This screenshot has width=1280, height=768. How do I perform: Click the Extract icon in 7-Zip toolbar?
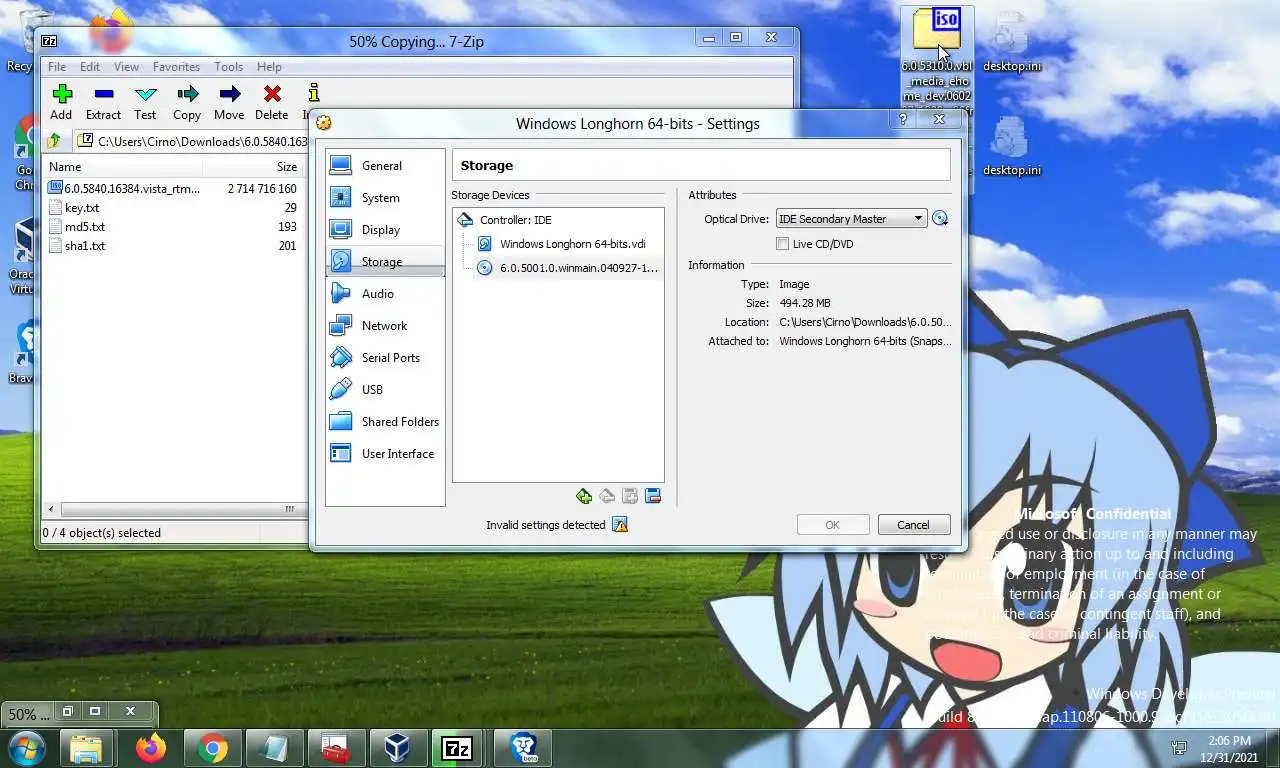point(103,94)
